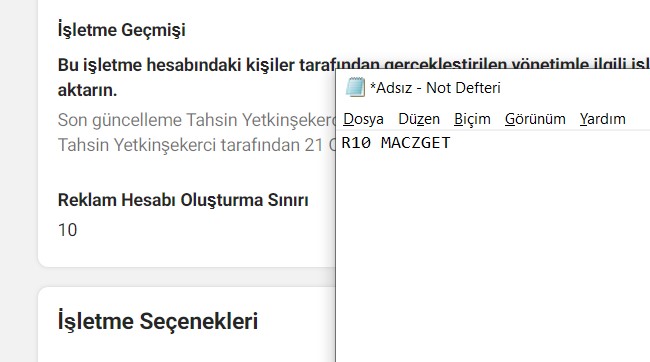Viewport: 650px width, 362px height.
Task: Click the "İşletme Geçmişi" heading
Action: (x=121, y=30)
